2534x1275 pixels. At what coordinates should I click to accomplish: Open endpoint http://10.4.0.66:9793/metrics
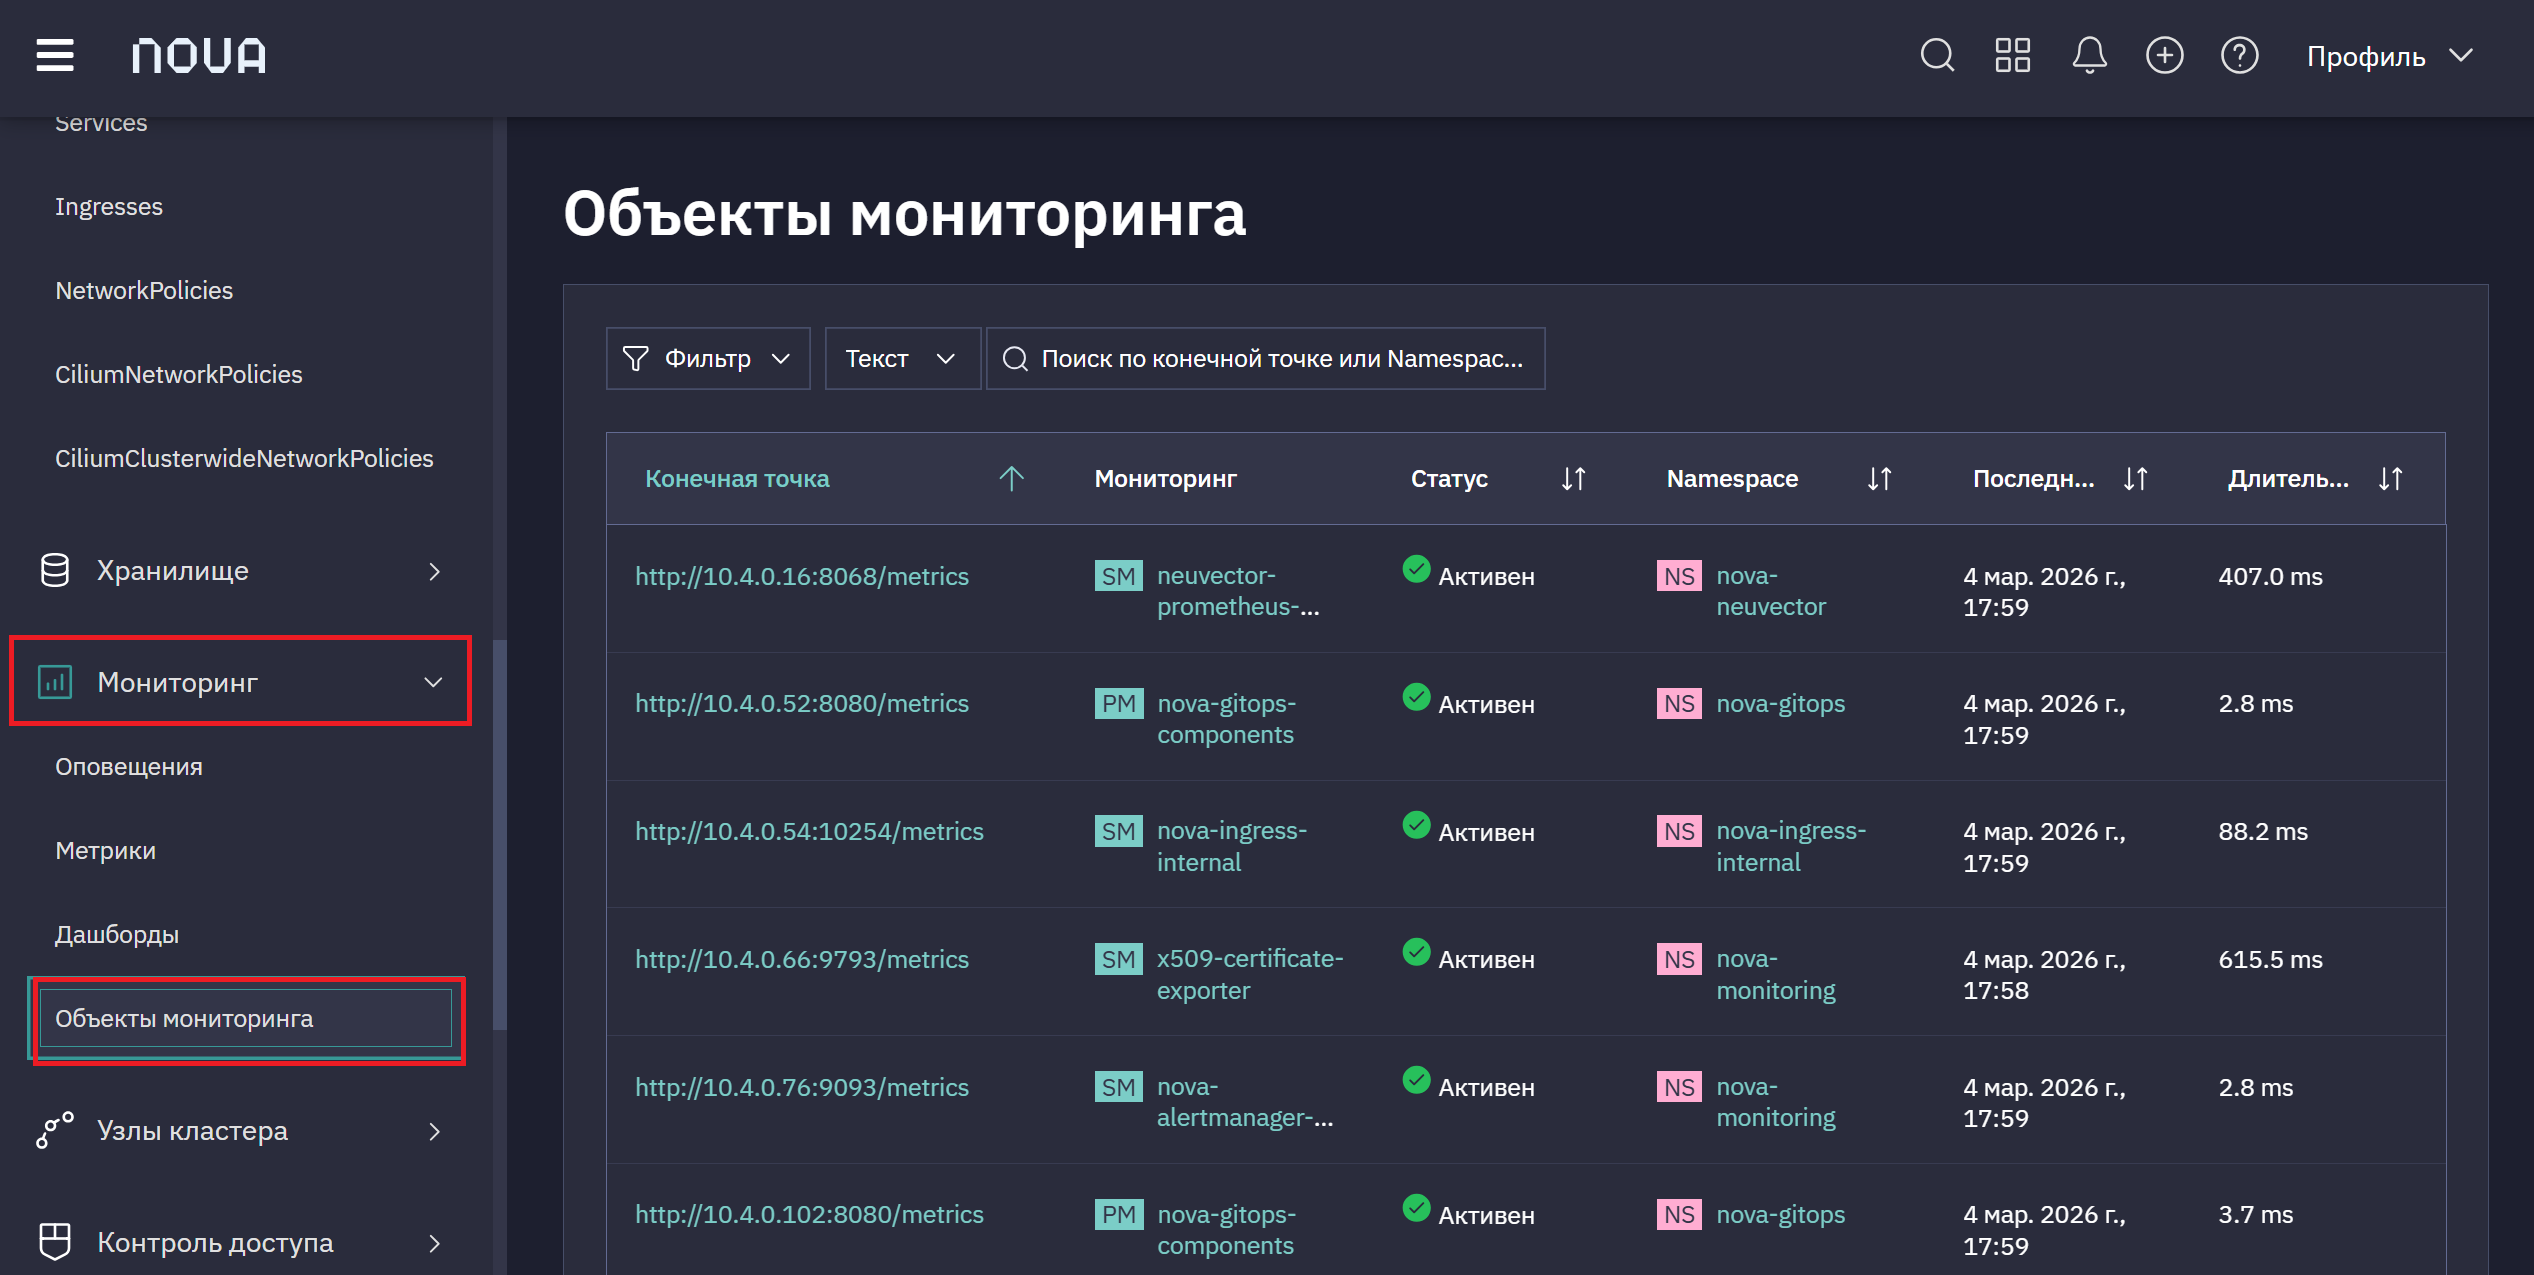pyautogui.click(x=802, y=959)
